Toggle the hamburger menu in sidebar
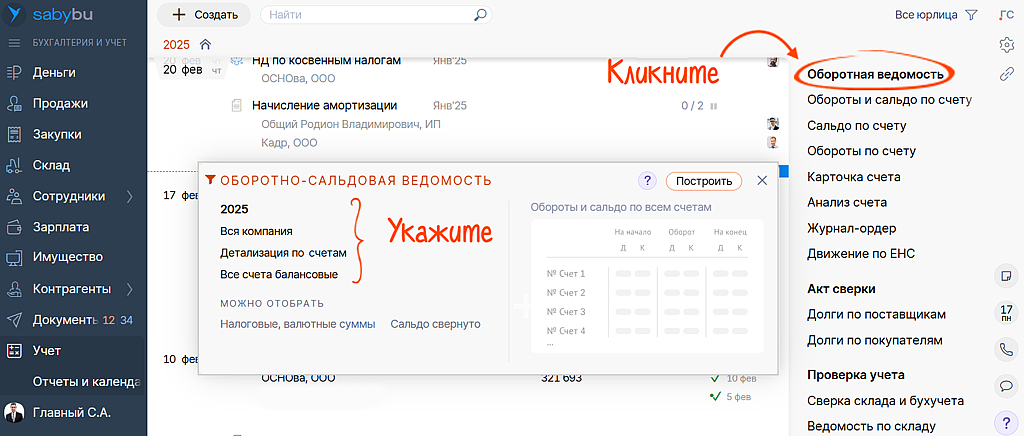Image resolution: width=1024 pixels, height=436 pixels. (14, 43)
